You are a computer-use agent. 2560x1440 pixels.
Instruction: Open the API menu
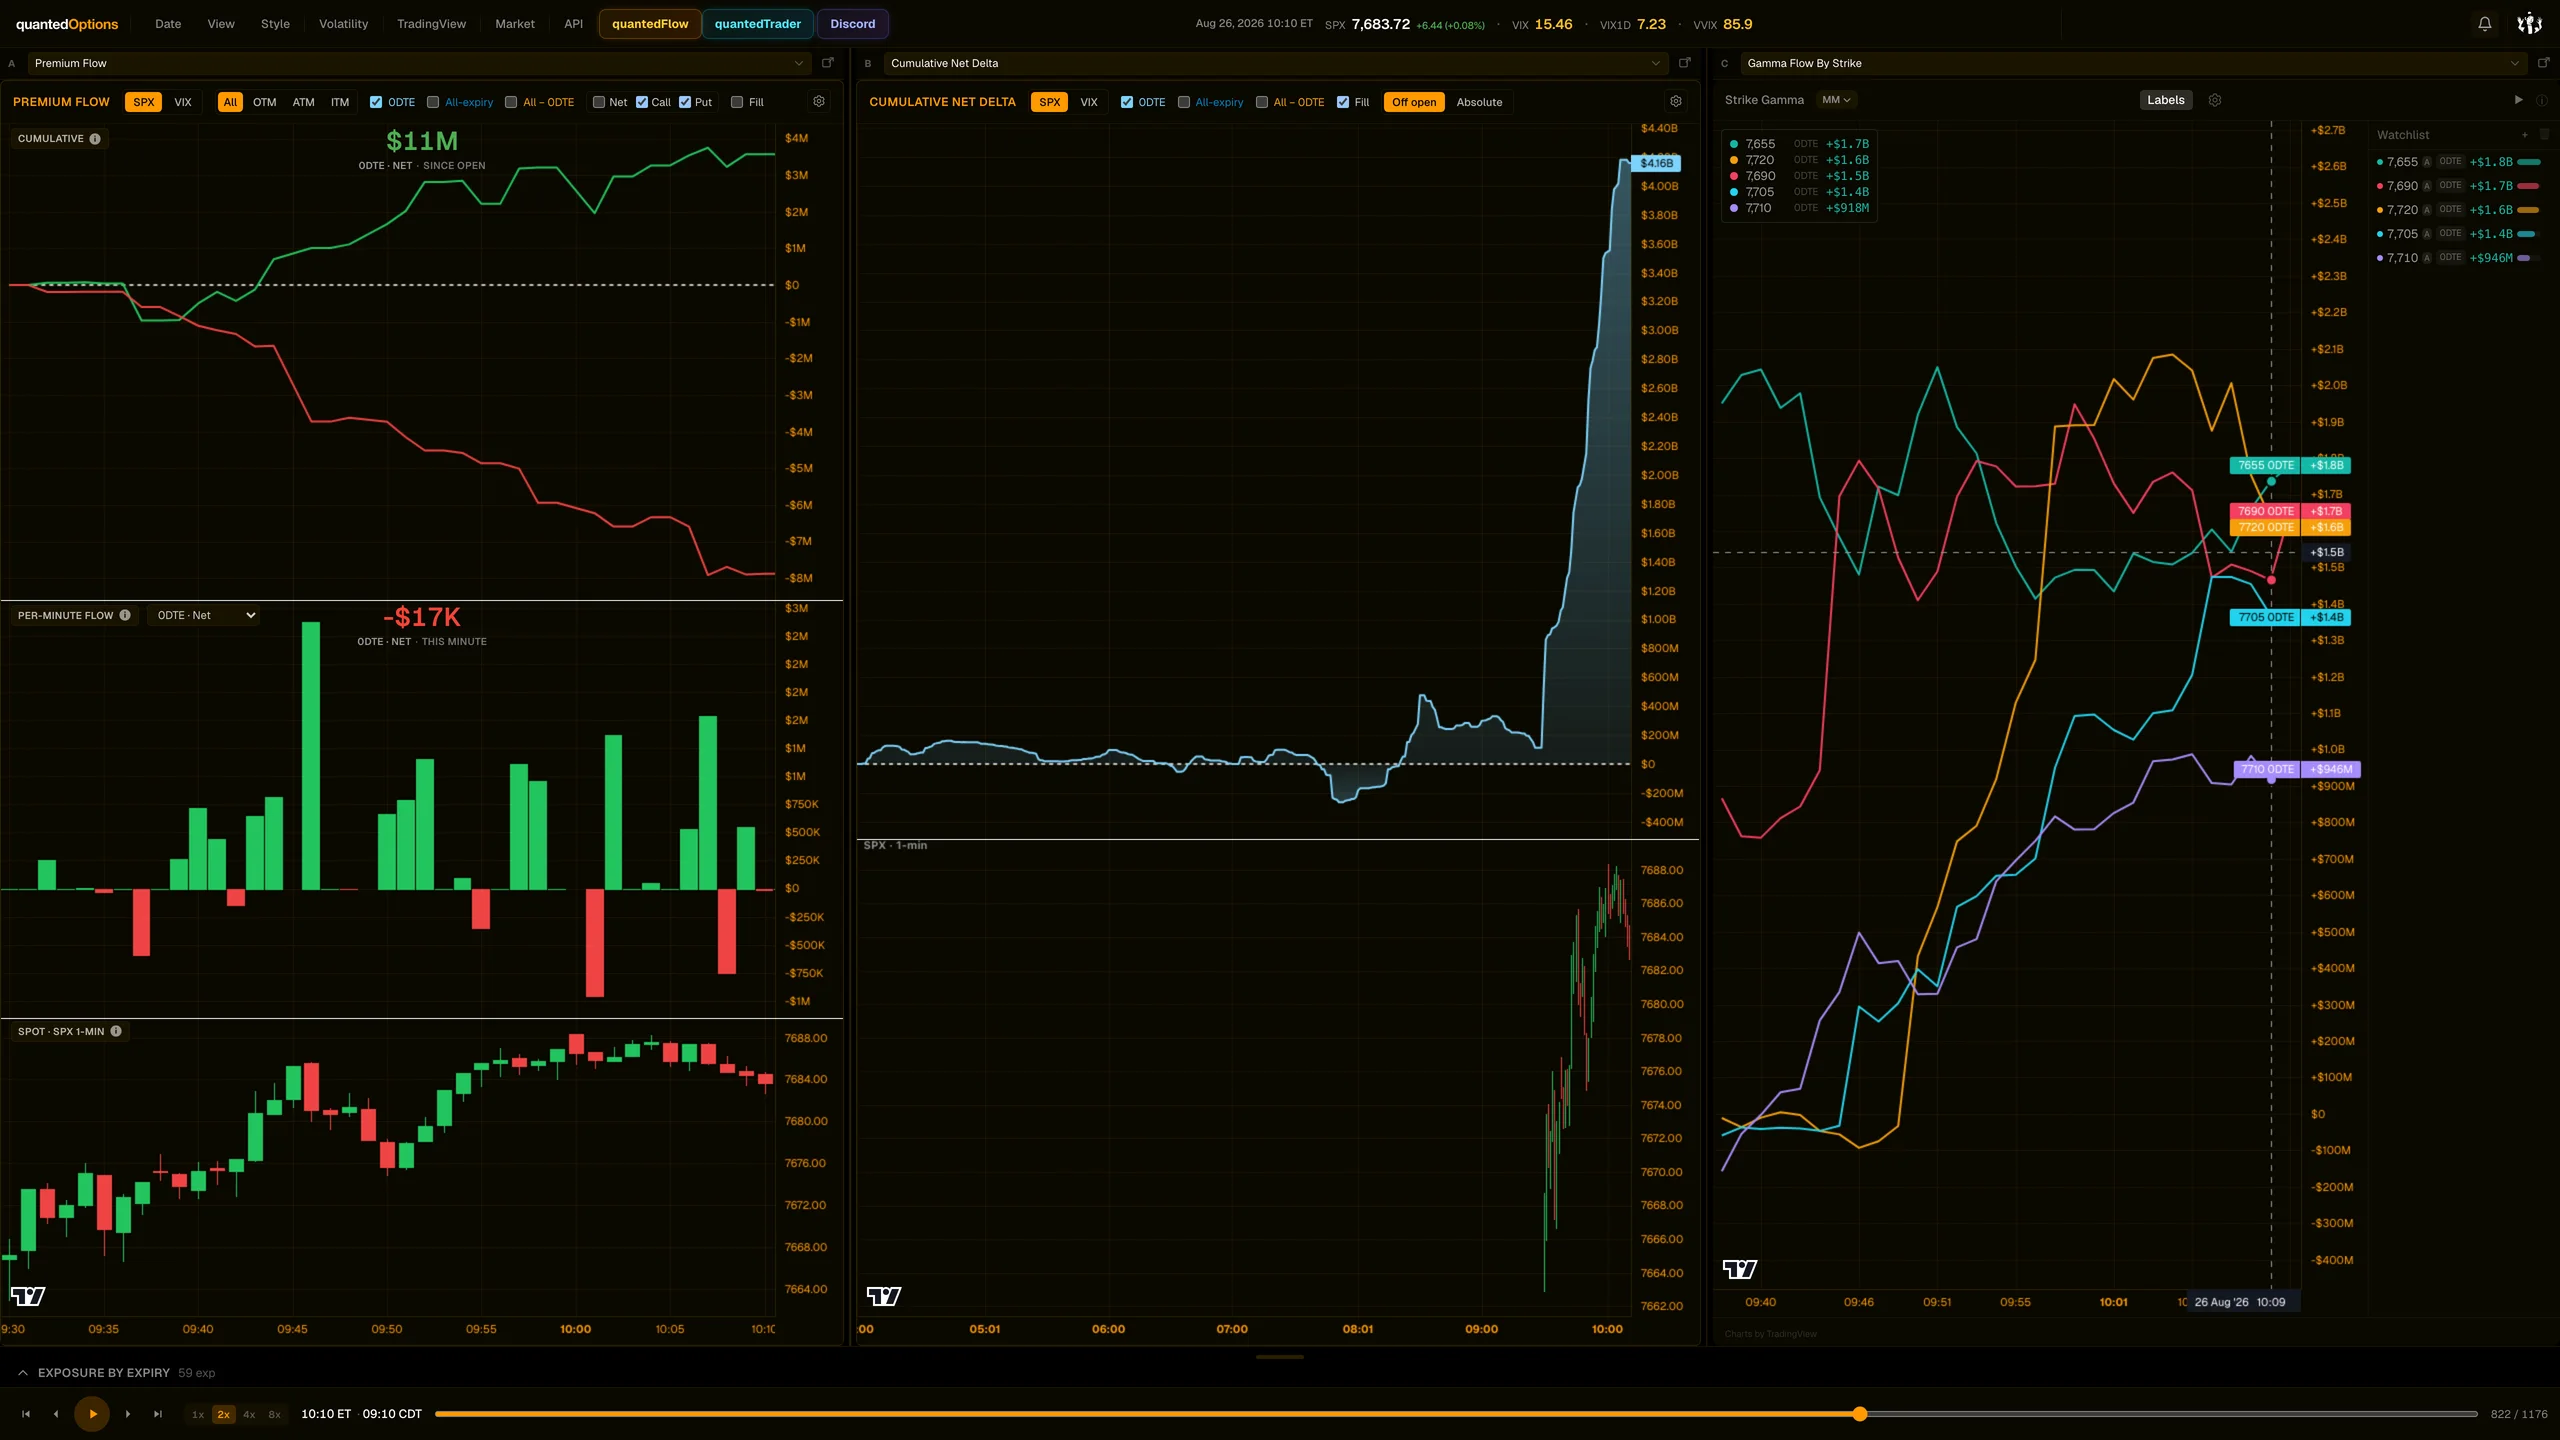point(573,24)
